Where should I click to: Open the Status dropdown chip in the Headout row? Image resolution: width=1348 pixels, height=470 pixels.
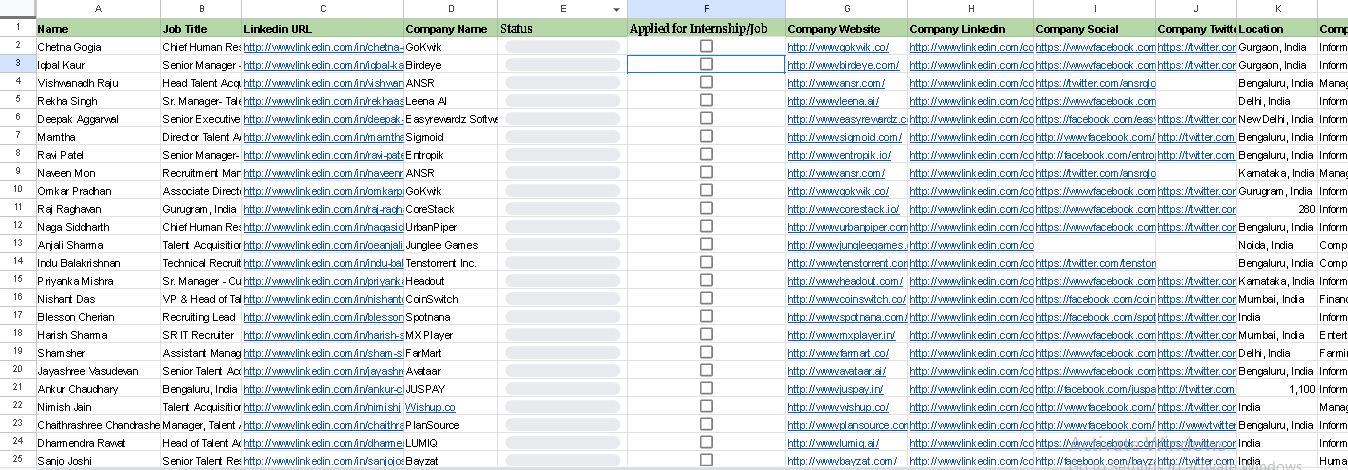click(562, 281)
